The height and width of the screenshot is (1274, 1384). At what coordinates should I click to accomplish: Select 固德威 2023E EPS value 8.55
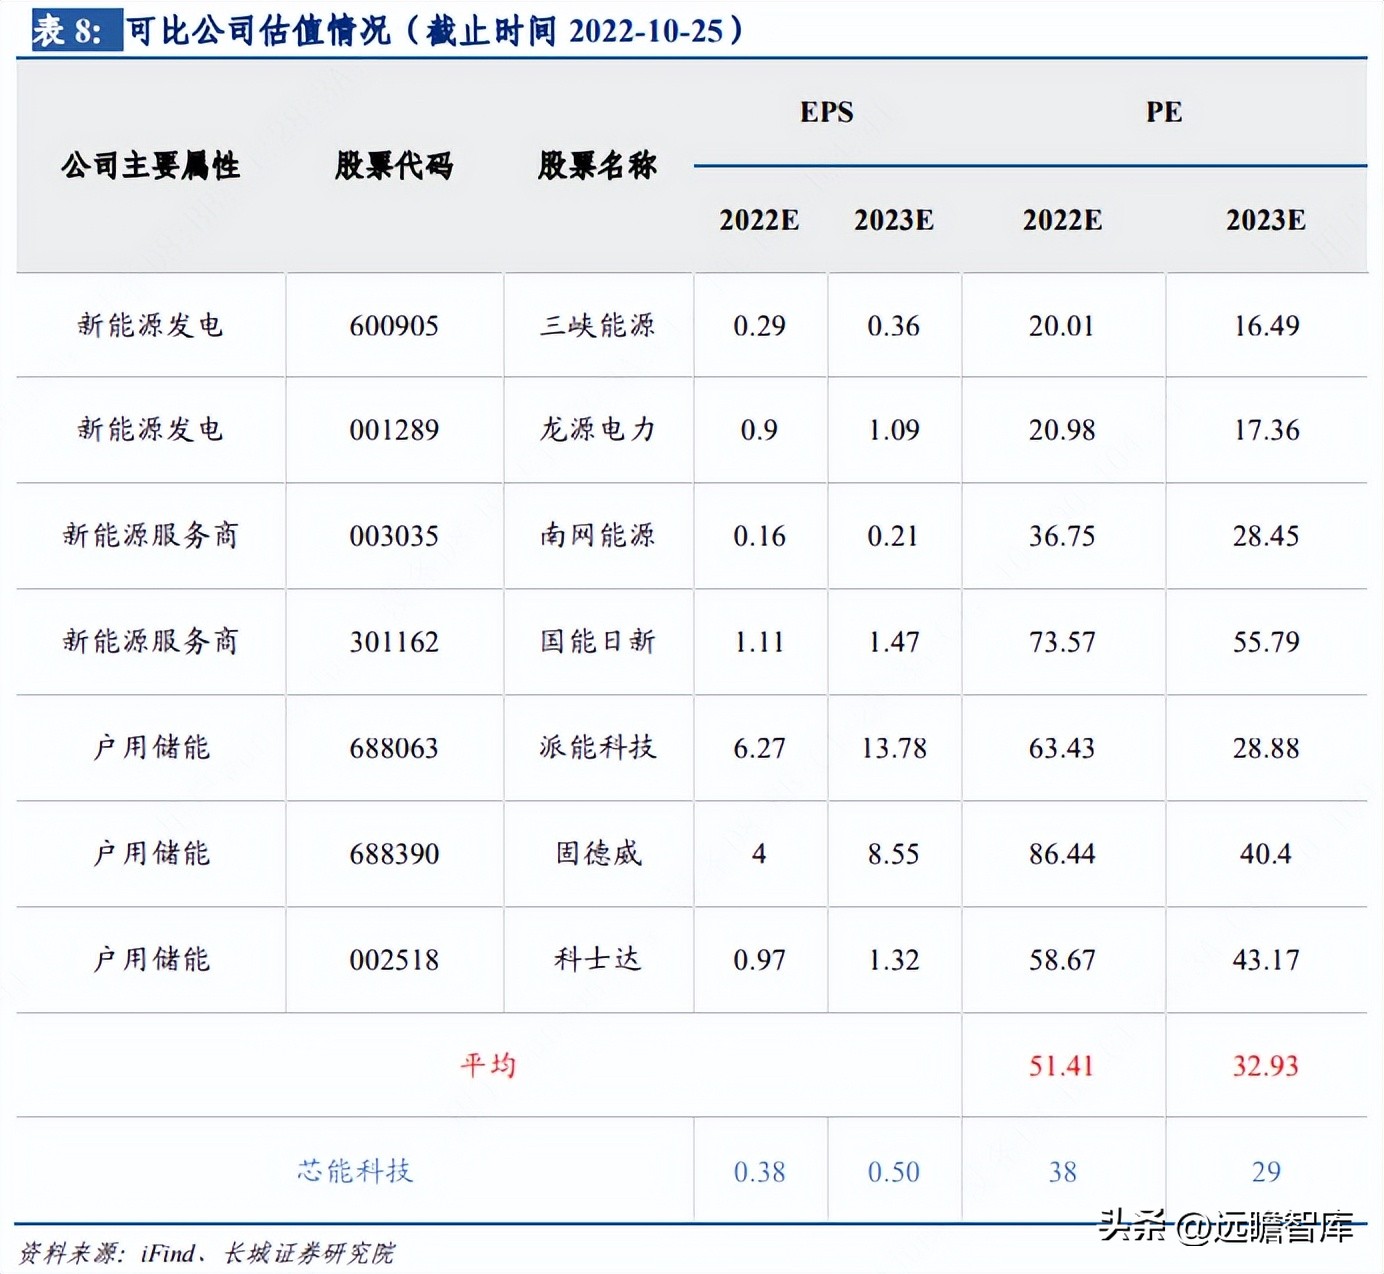click(894, 854)
